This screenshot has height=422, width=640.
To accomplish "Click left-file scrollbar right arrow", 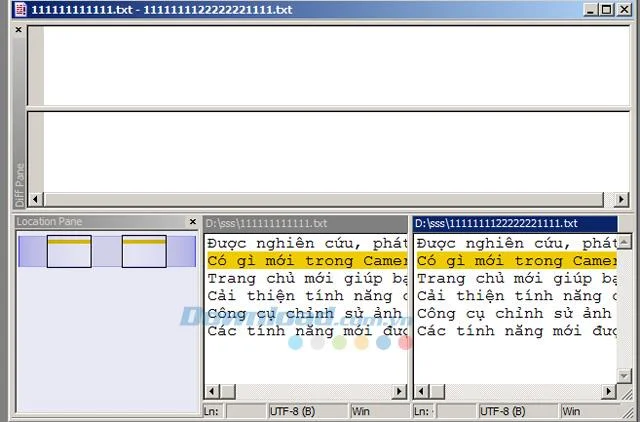I will 399,392.
